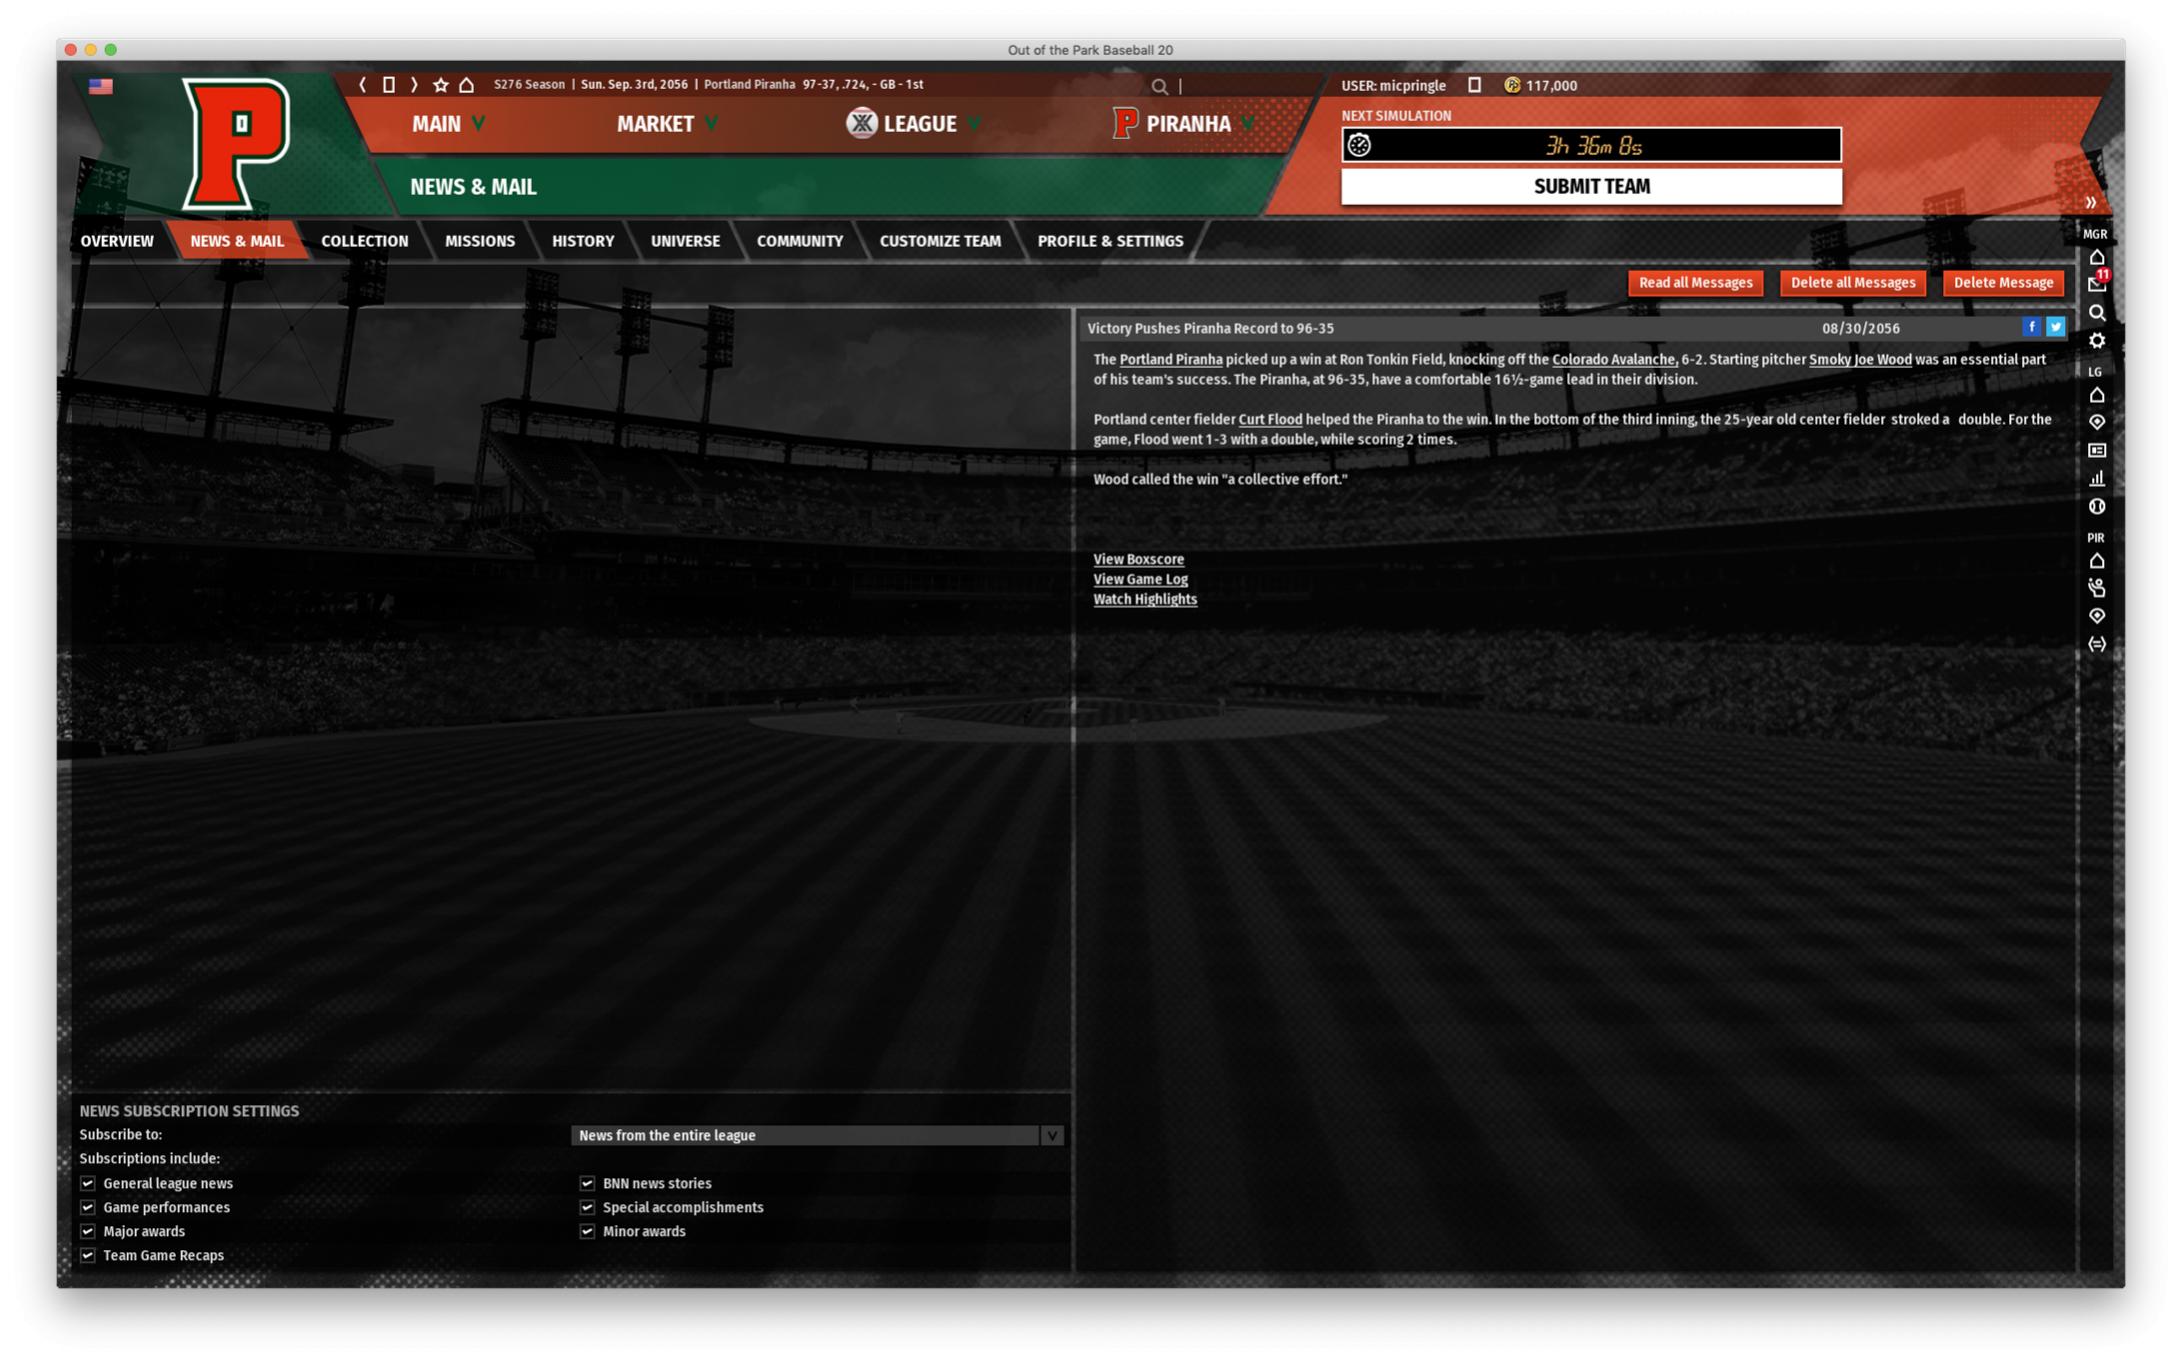This screenshot has width=2181, height=1362.
Task: Toggle General league news checkbox
Action: tap(88, 1183)
